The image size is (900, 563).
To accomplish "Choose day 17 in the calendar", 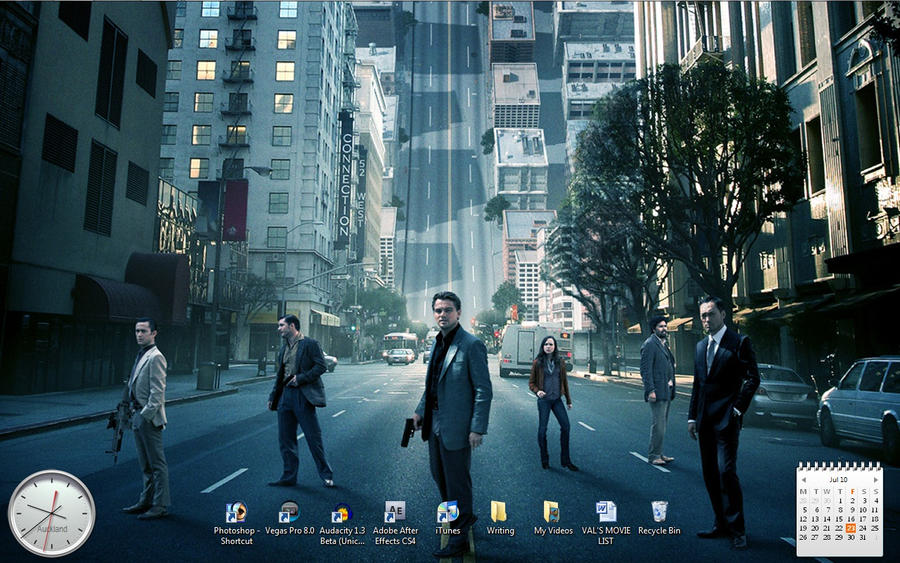I will [863, 519].
